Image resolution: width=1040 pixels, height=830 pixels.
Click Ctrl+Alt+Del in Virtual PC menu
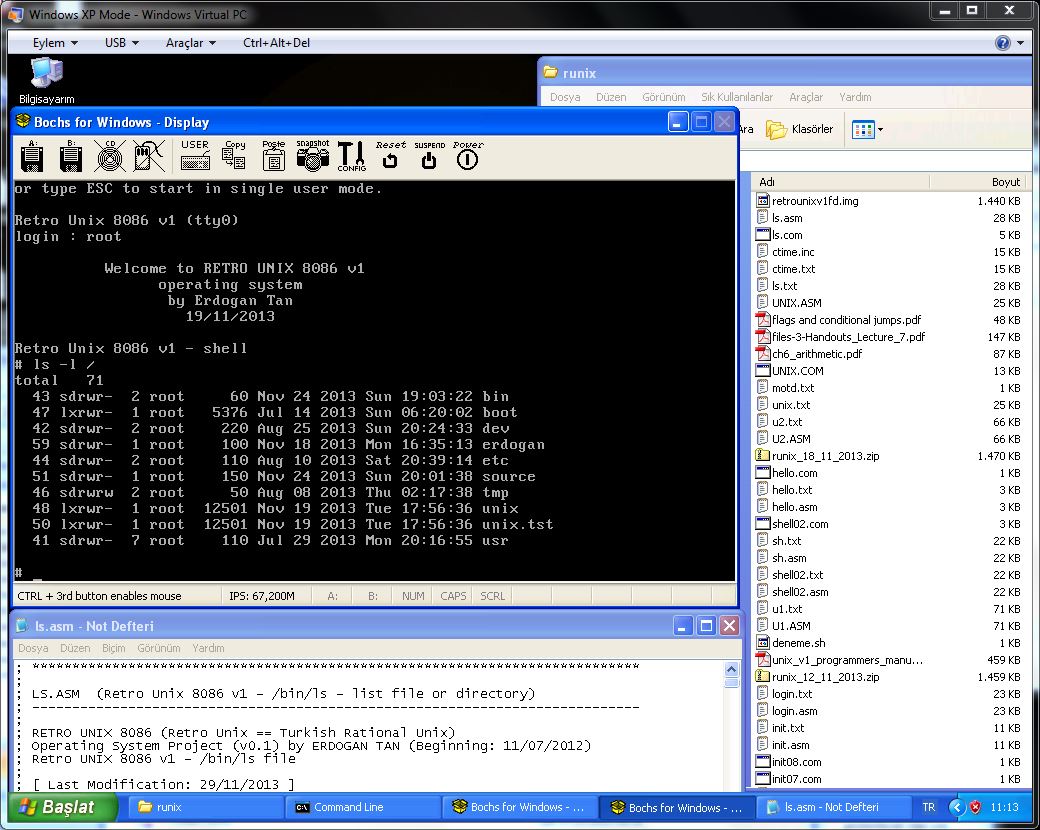click(x=277, y=42)
